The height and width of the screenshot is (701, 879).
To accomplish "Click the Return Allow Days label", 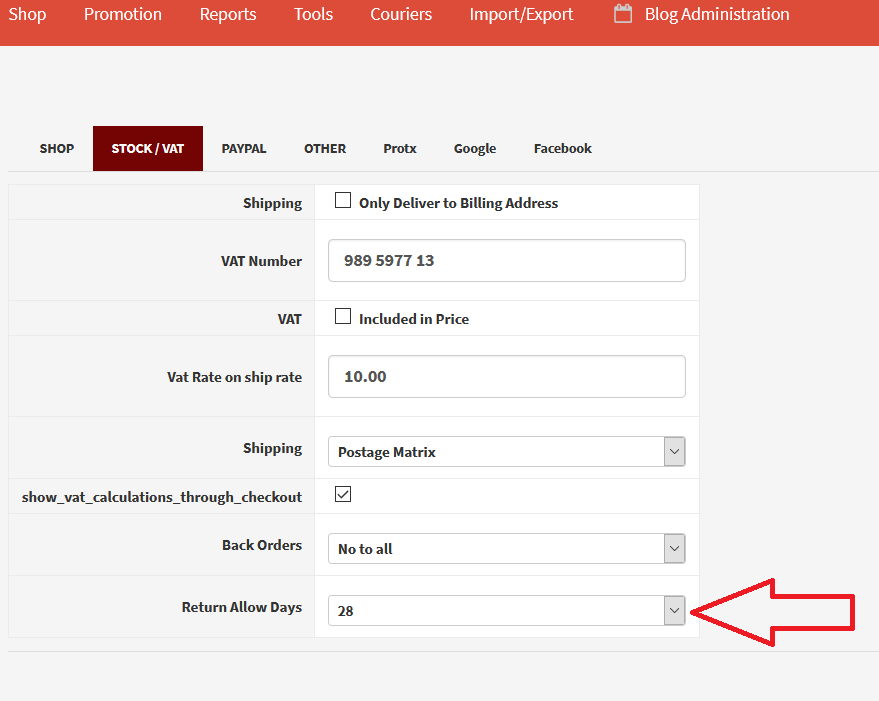I will click(x=242, y=607).
